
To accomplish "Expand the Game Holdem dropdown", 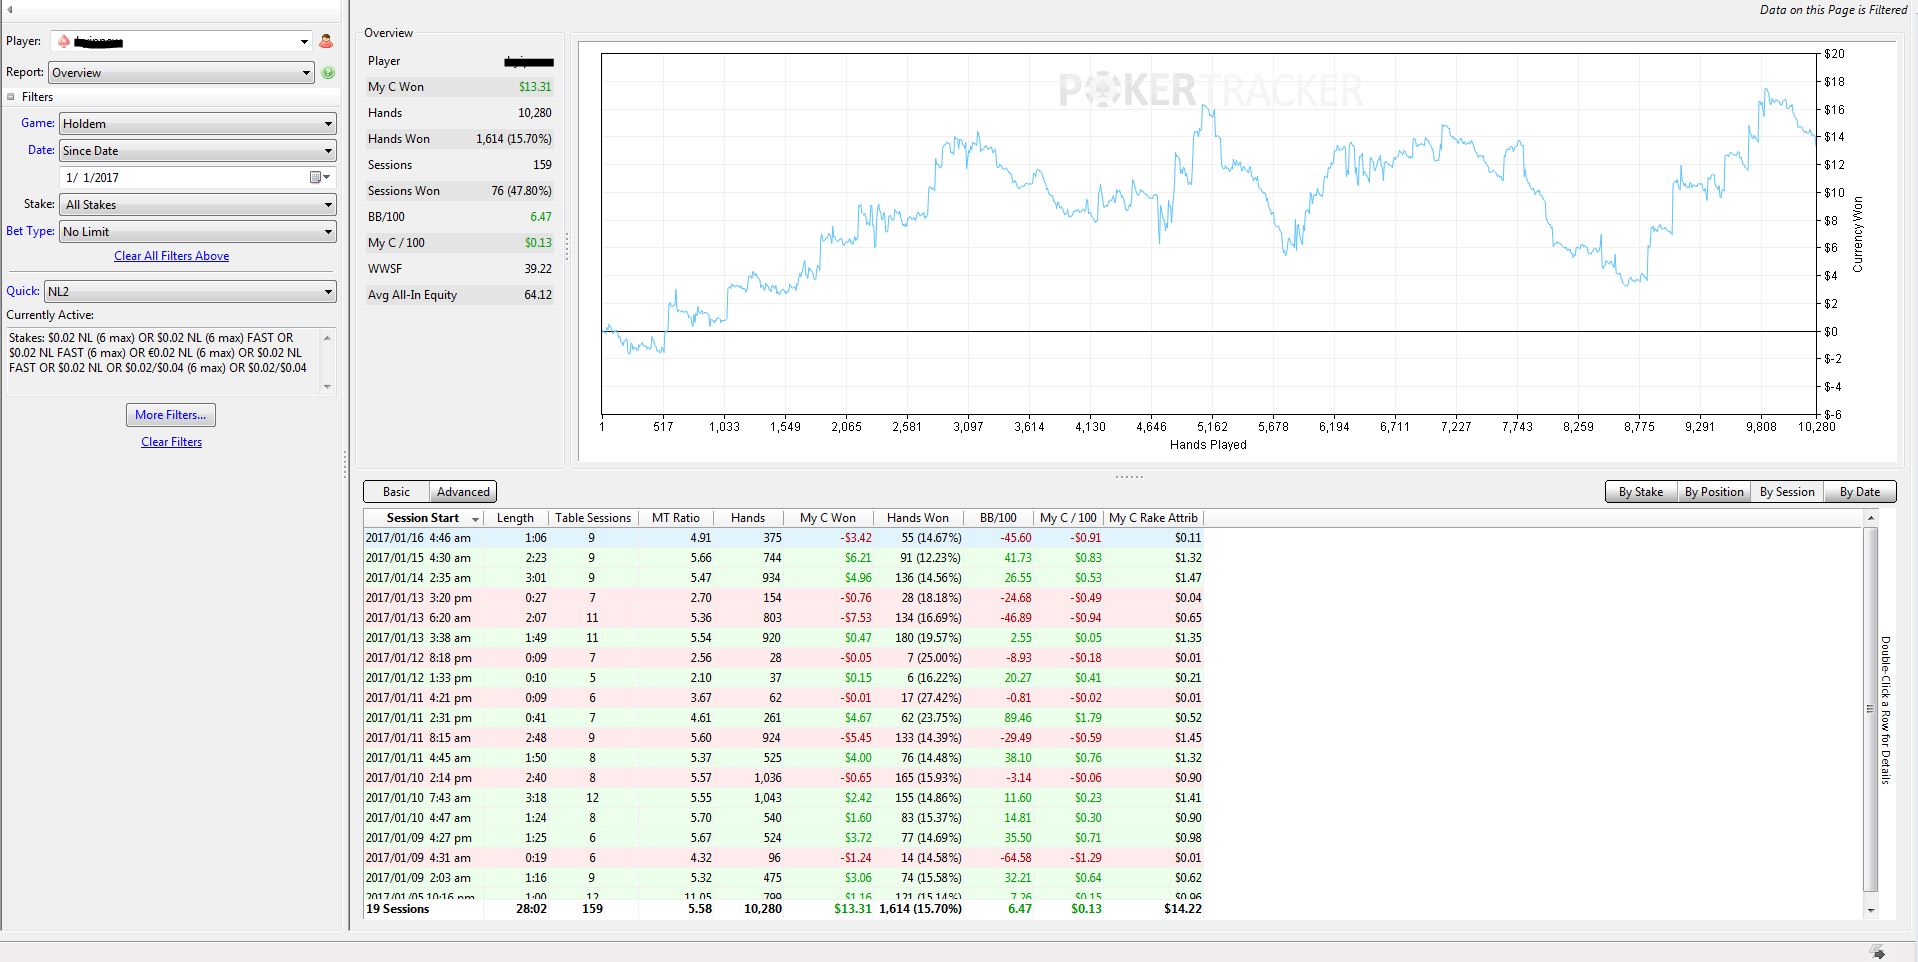I will click(198, 124).
